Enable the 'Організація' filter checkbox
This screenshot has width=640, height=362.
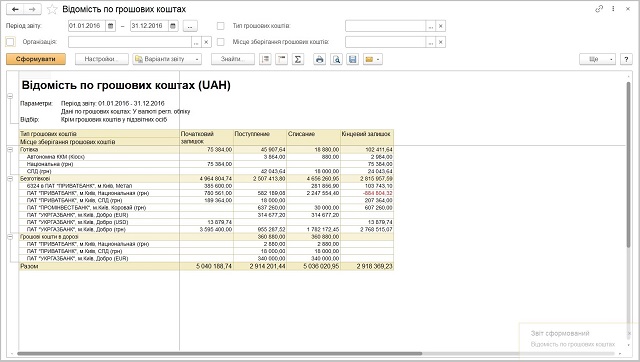coord(11,42)
